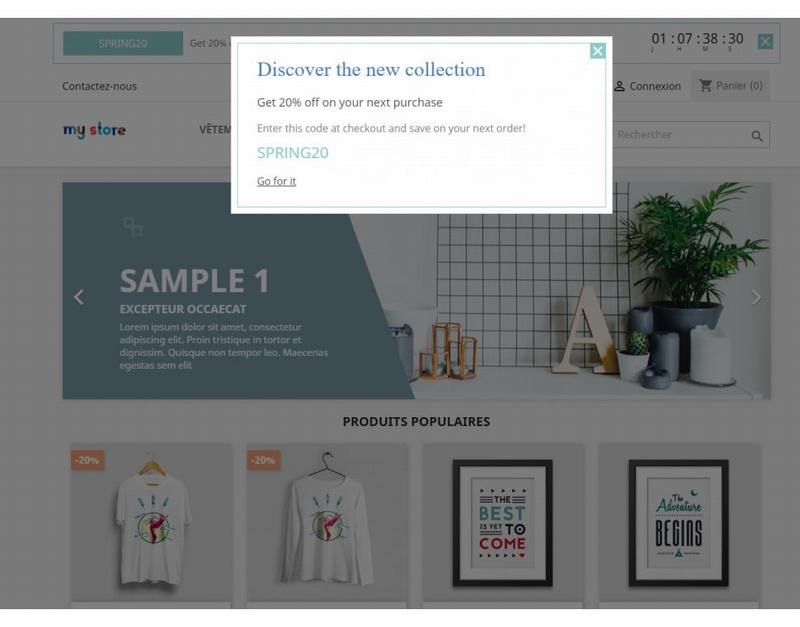Focus the Rechercher search field
Viewport: 800px width, 627px height.
pyautogui.click(x=682, y=135)
